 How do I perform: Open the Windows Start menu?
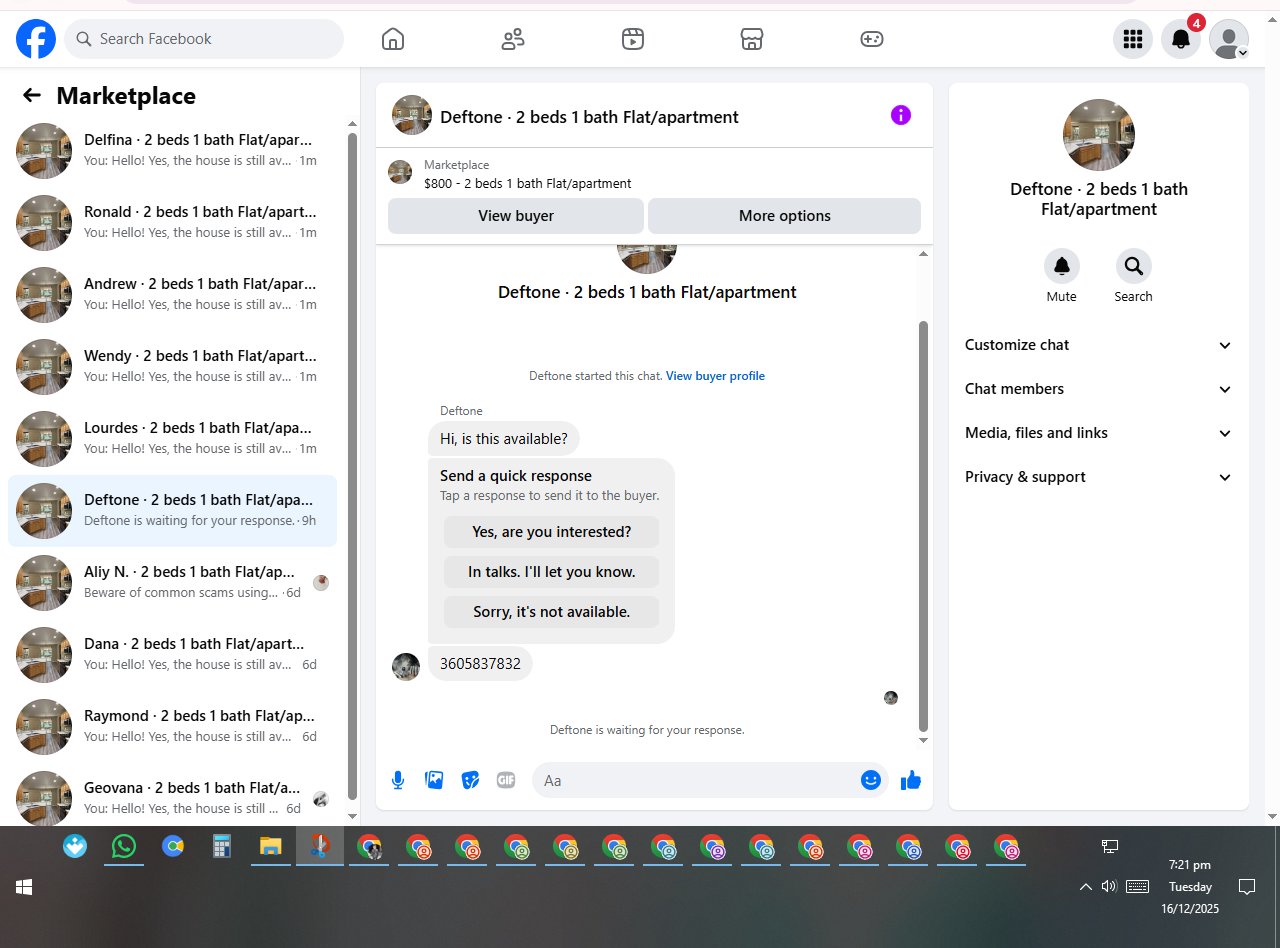pyautogui.click(x=24, y=887)
